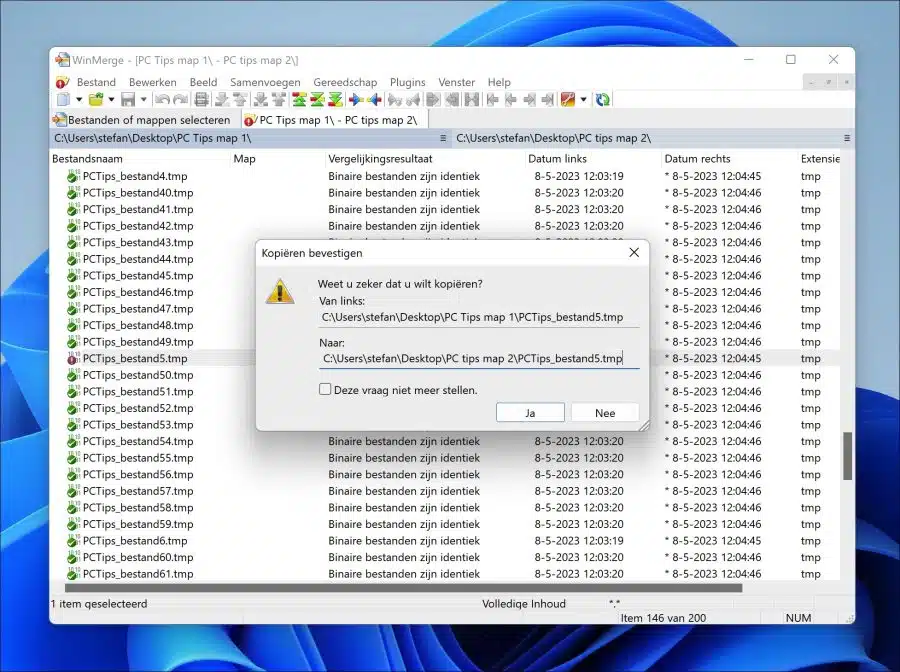The image size is (900, 672).
Task: Click the blue Copy Right arrow icon
Action: [356, 100]
